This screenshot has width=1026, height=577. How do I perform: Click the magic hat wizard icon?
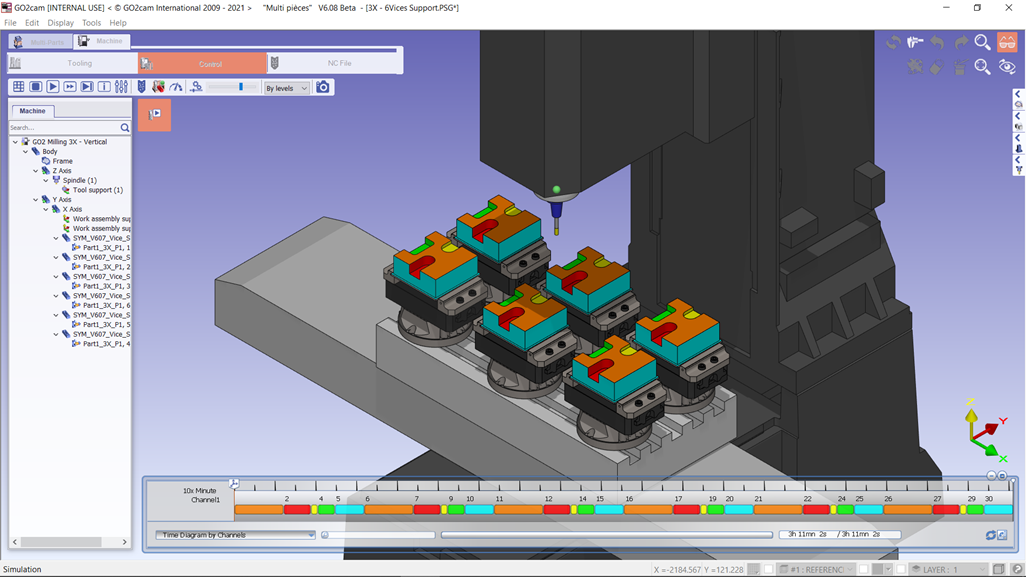point(961,66)
